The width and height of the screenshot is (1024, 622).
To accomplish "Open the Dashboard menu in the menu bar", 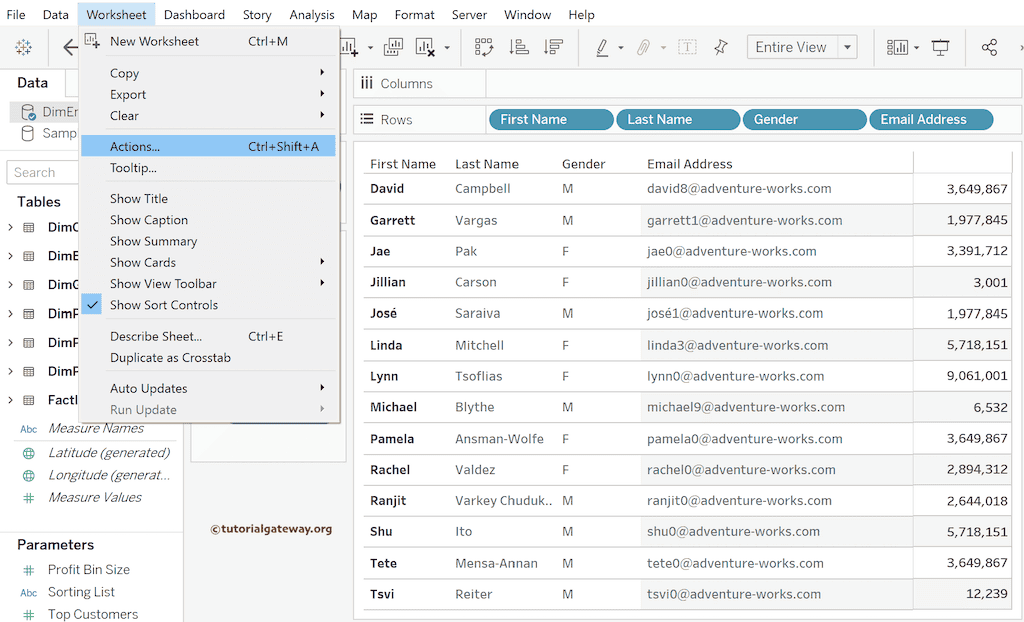I will (x=194, y=15).
